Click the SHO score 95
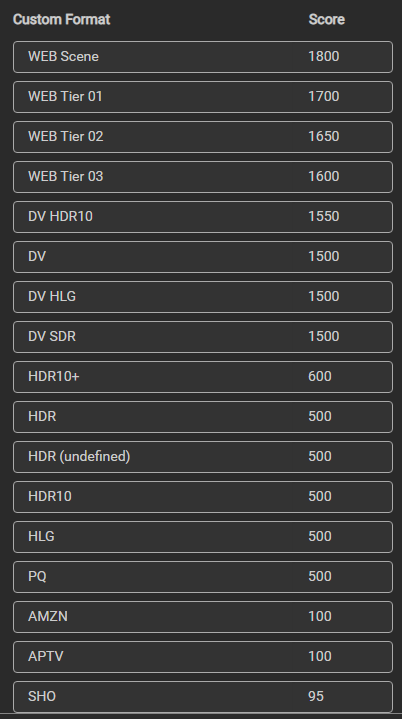The width and height of the screenshot is (402, 719). coord(316,697)
